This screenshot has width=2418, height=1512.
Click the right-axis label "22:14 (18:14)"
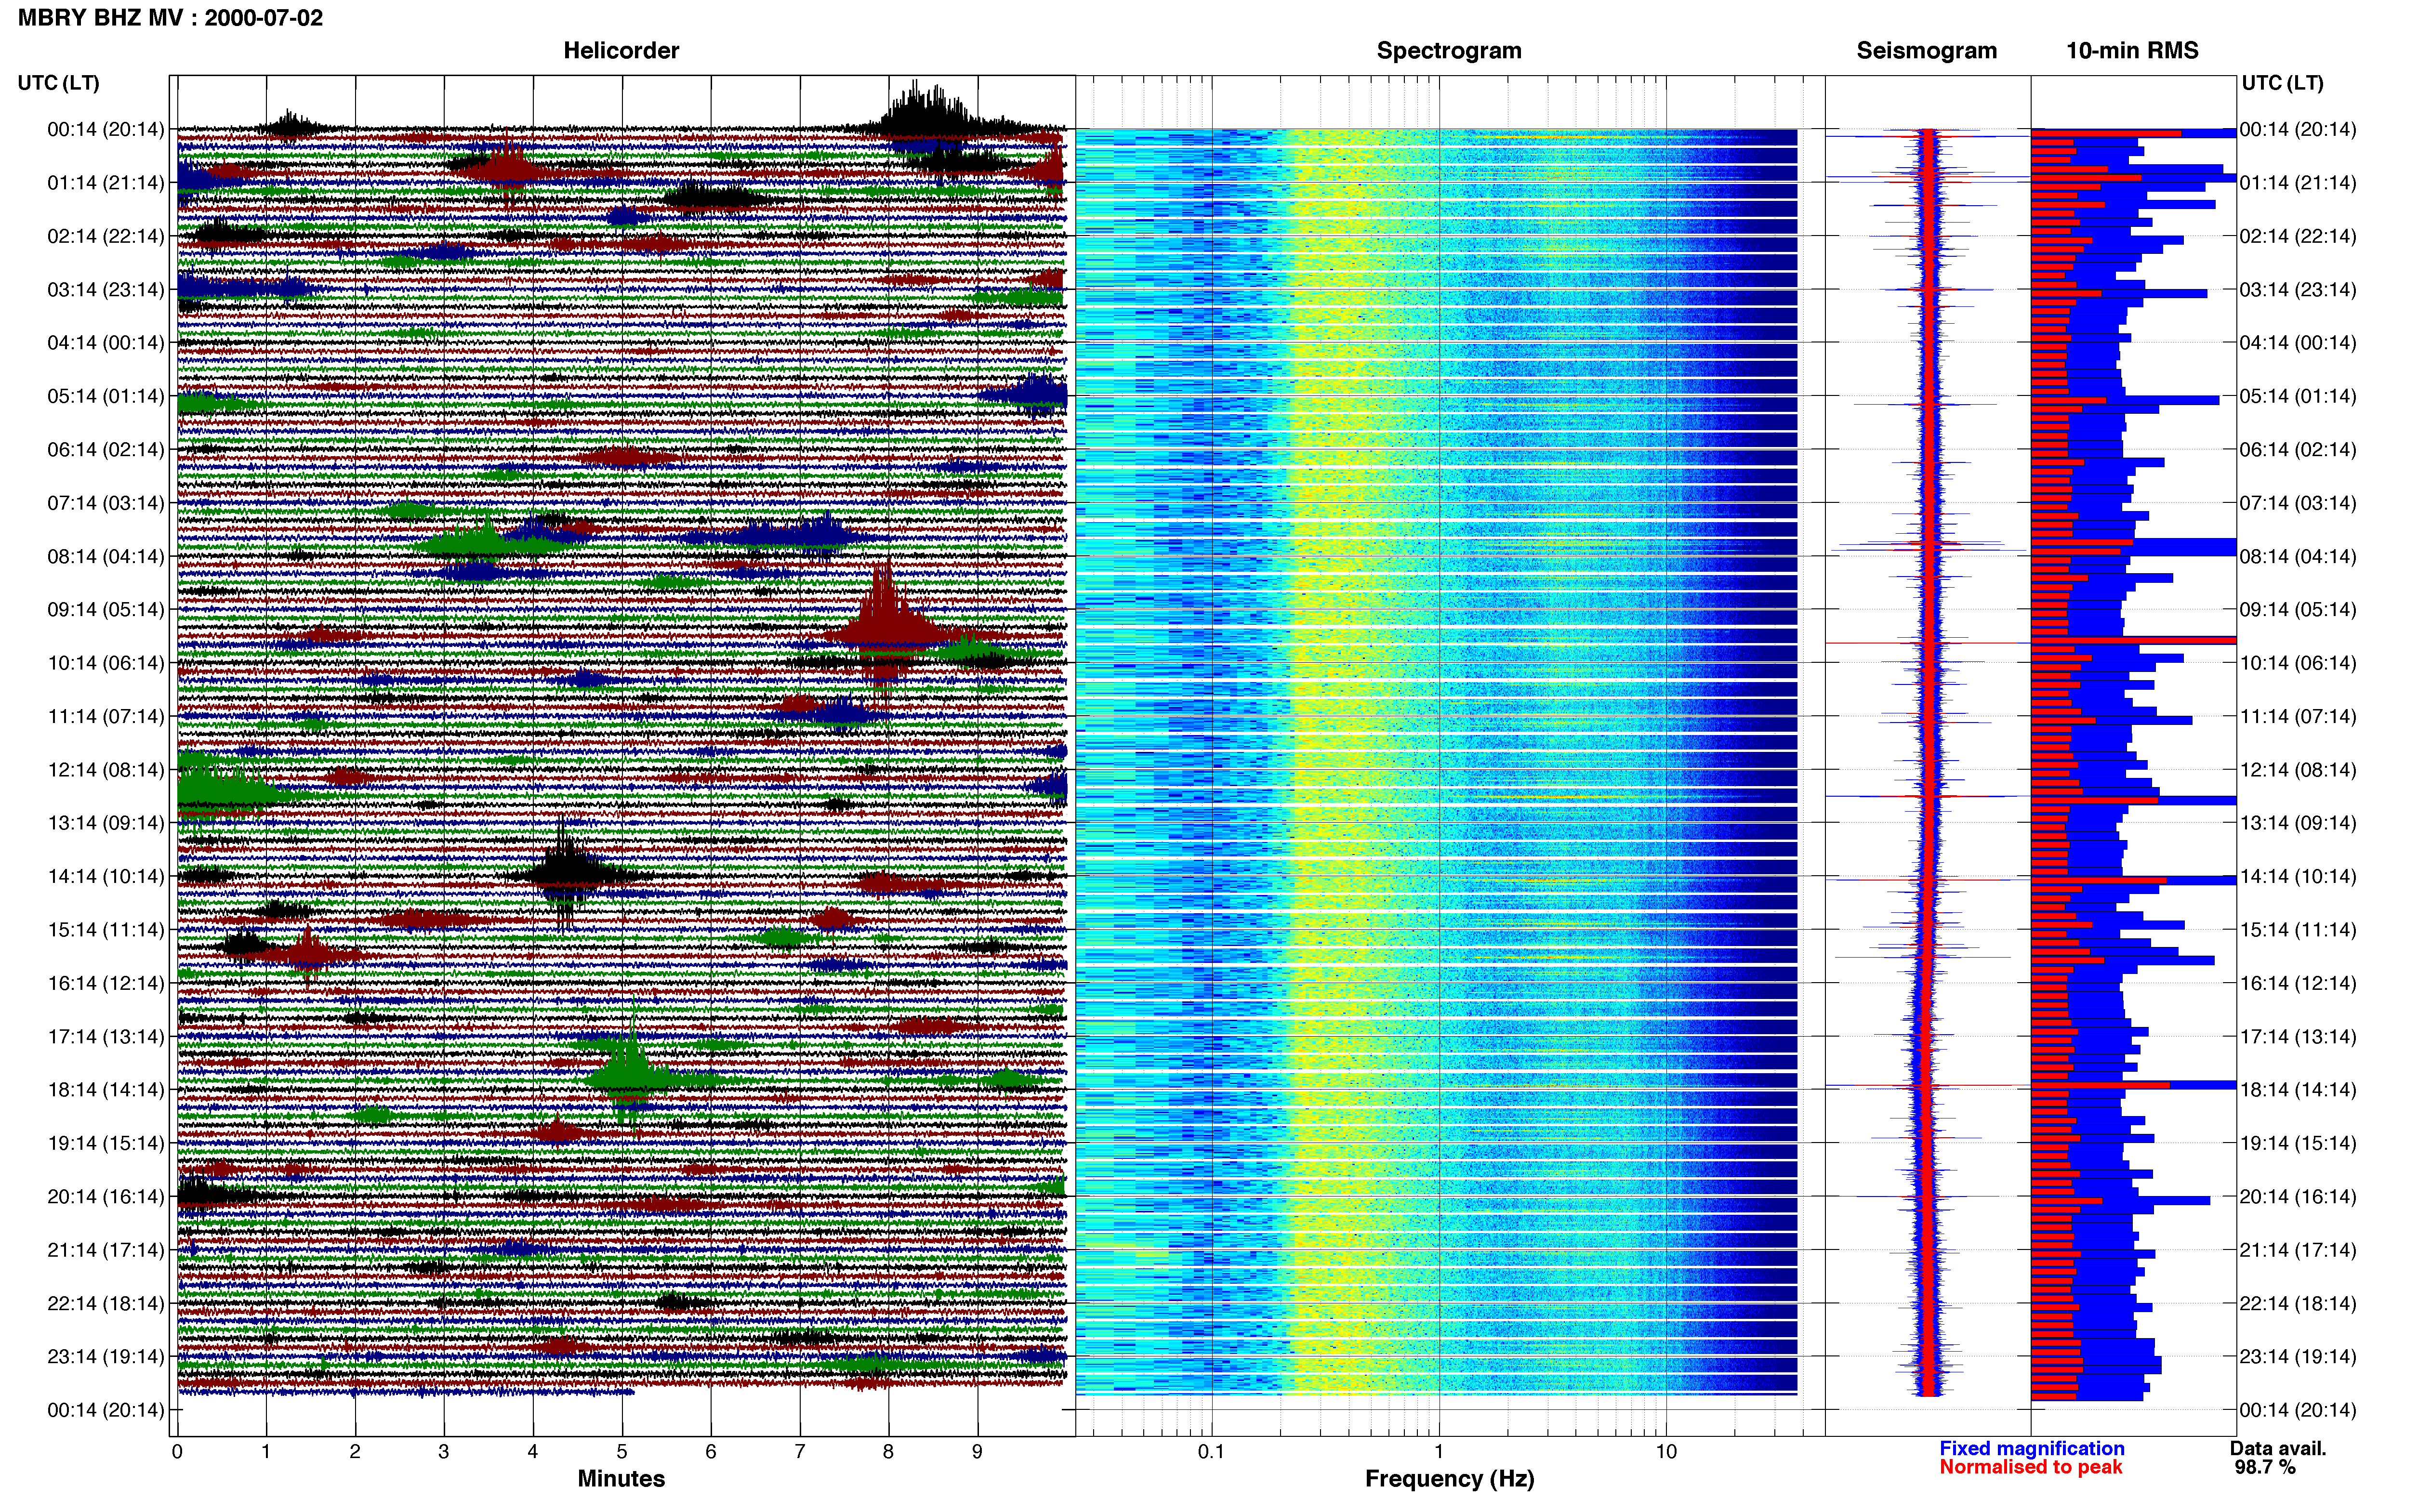click(2298, 1303)
